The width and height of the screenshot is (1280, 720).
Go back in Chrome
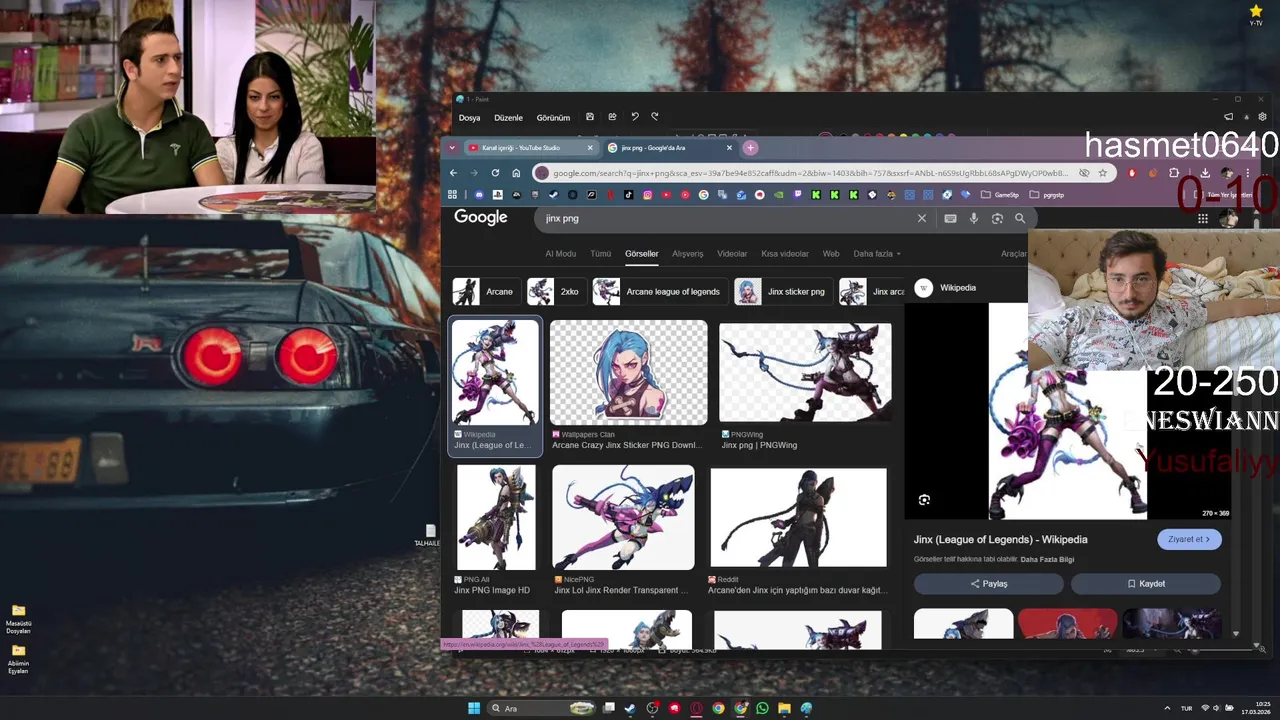click(453, 173)
